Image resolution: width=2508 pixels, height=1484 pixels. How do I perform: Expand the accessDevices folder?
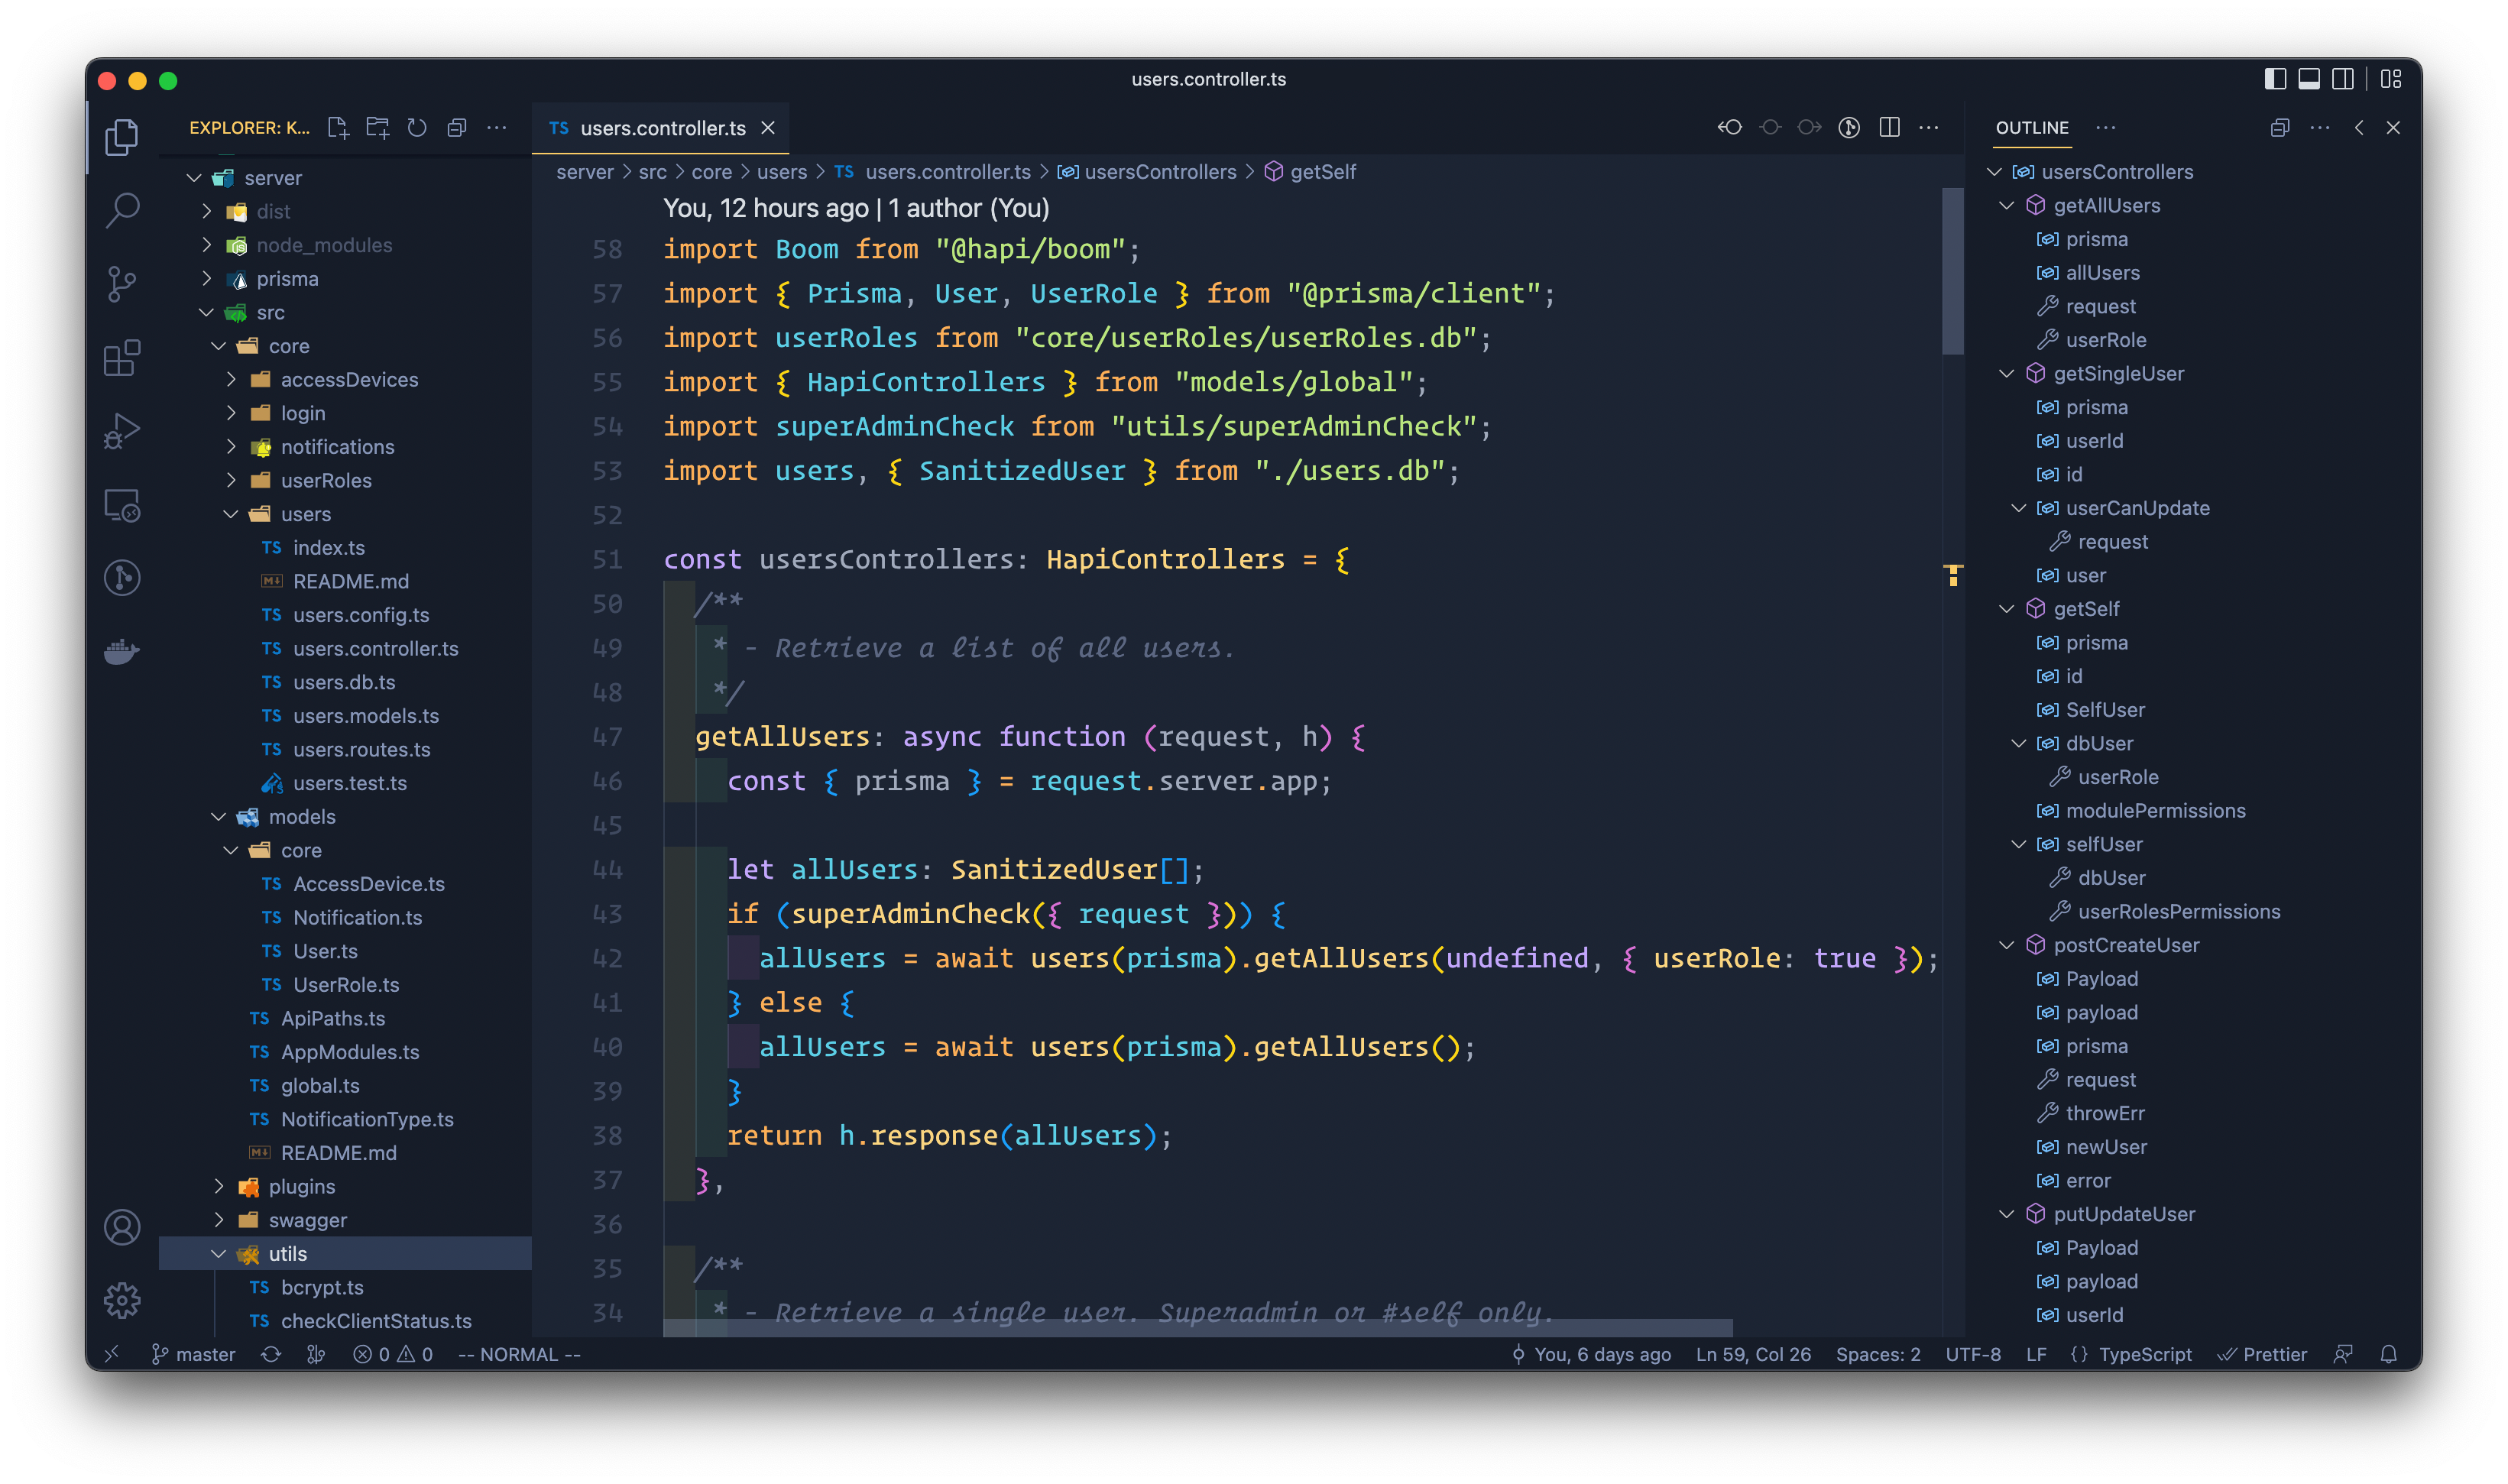(349, 380)
